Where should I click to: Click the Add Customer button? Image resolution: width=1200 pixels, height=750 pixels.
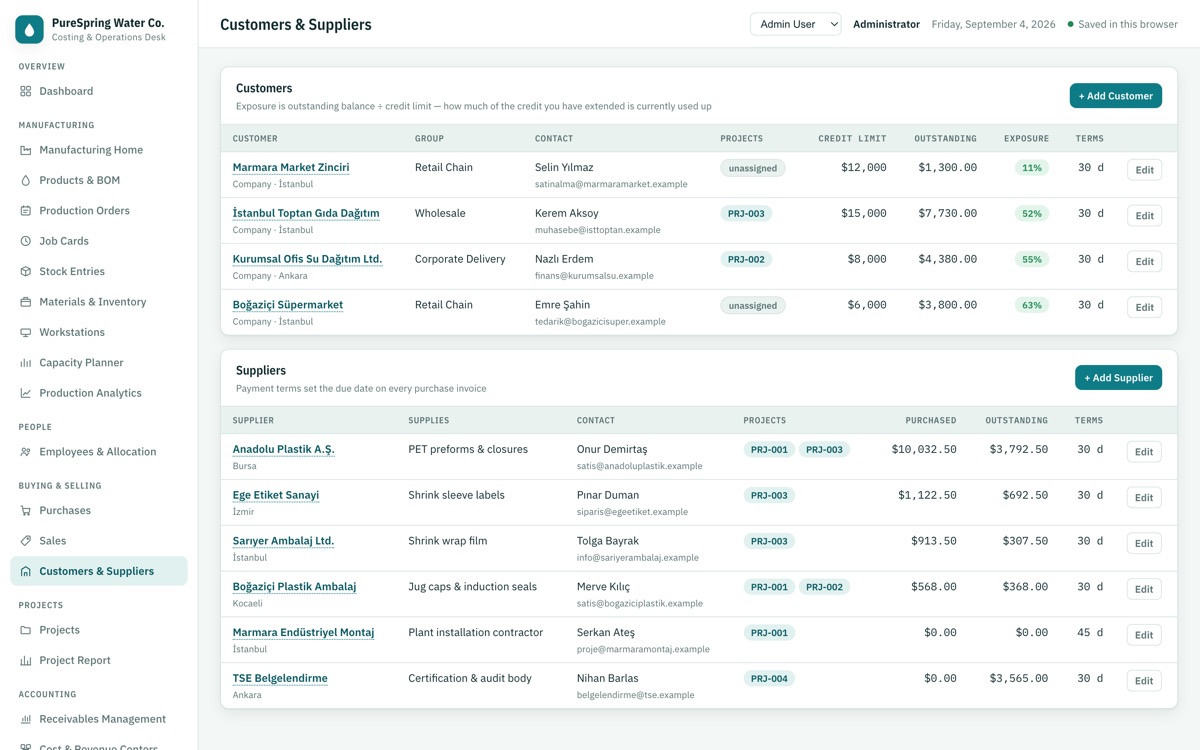point(1115,96)
